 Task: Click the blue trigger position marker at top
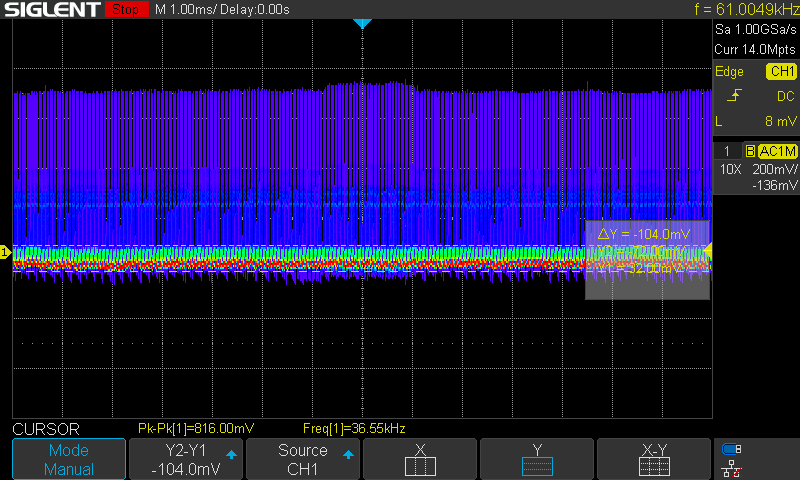coord(363,23)
